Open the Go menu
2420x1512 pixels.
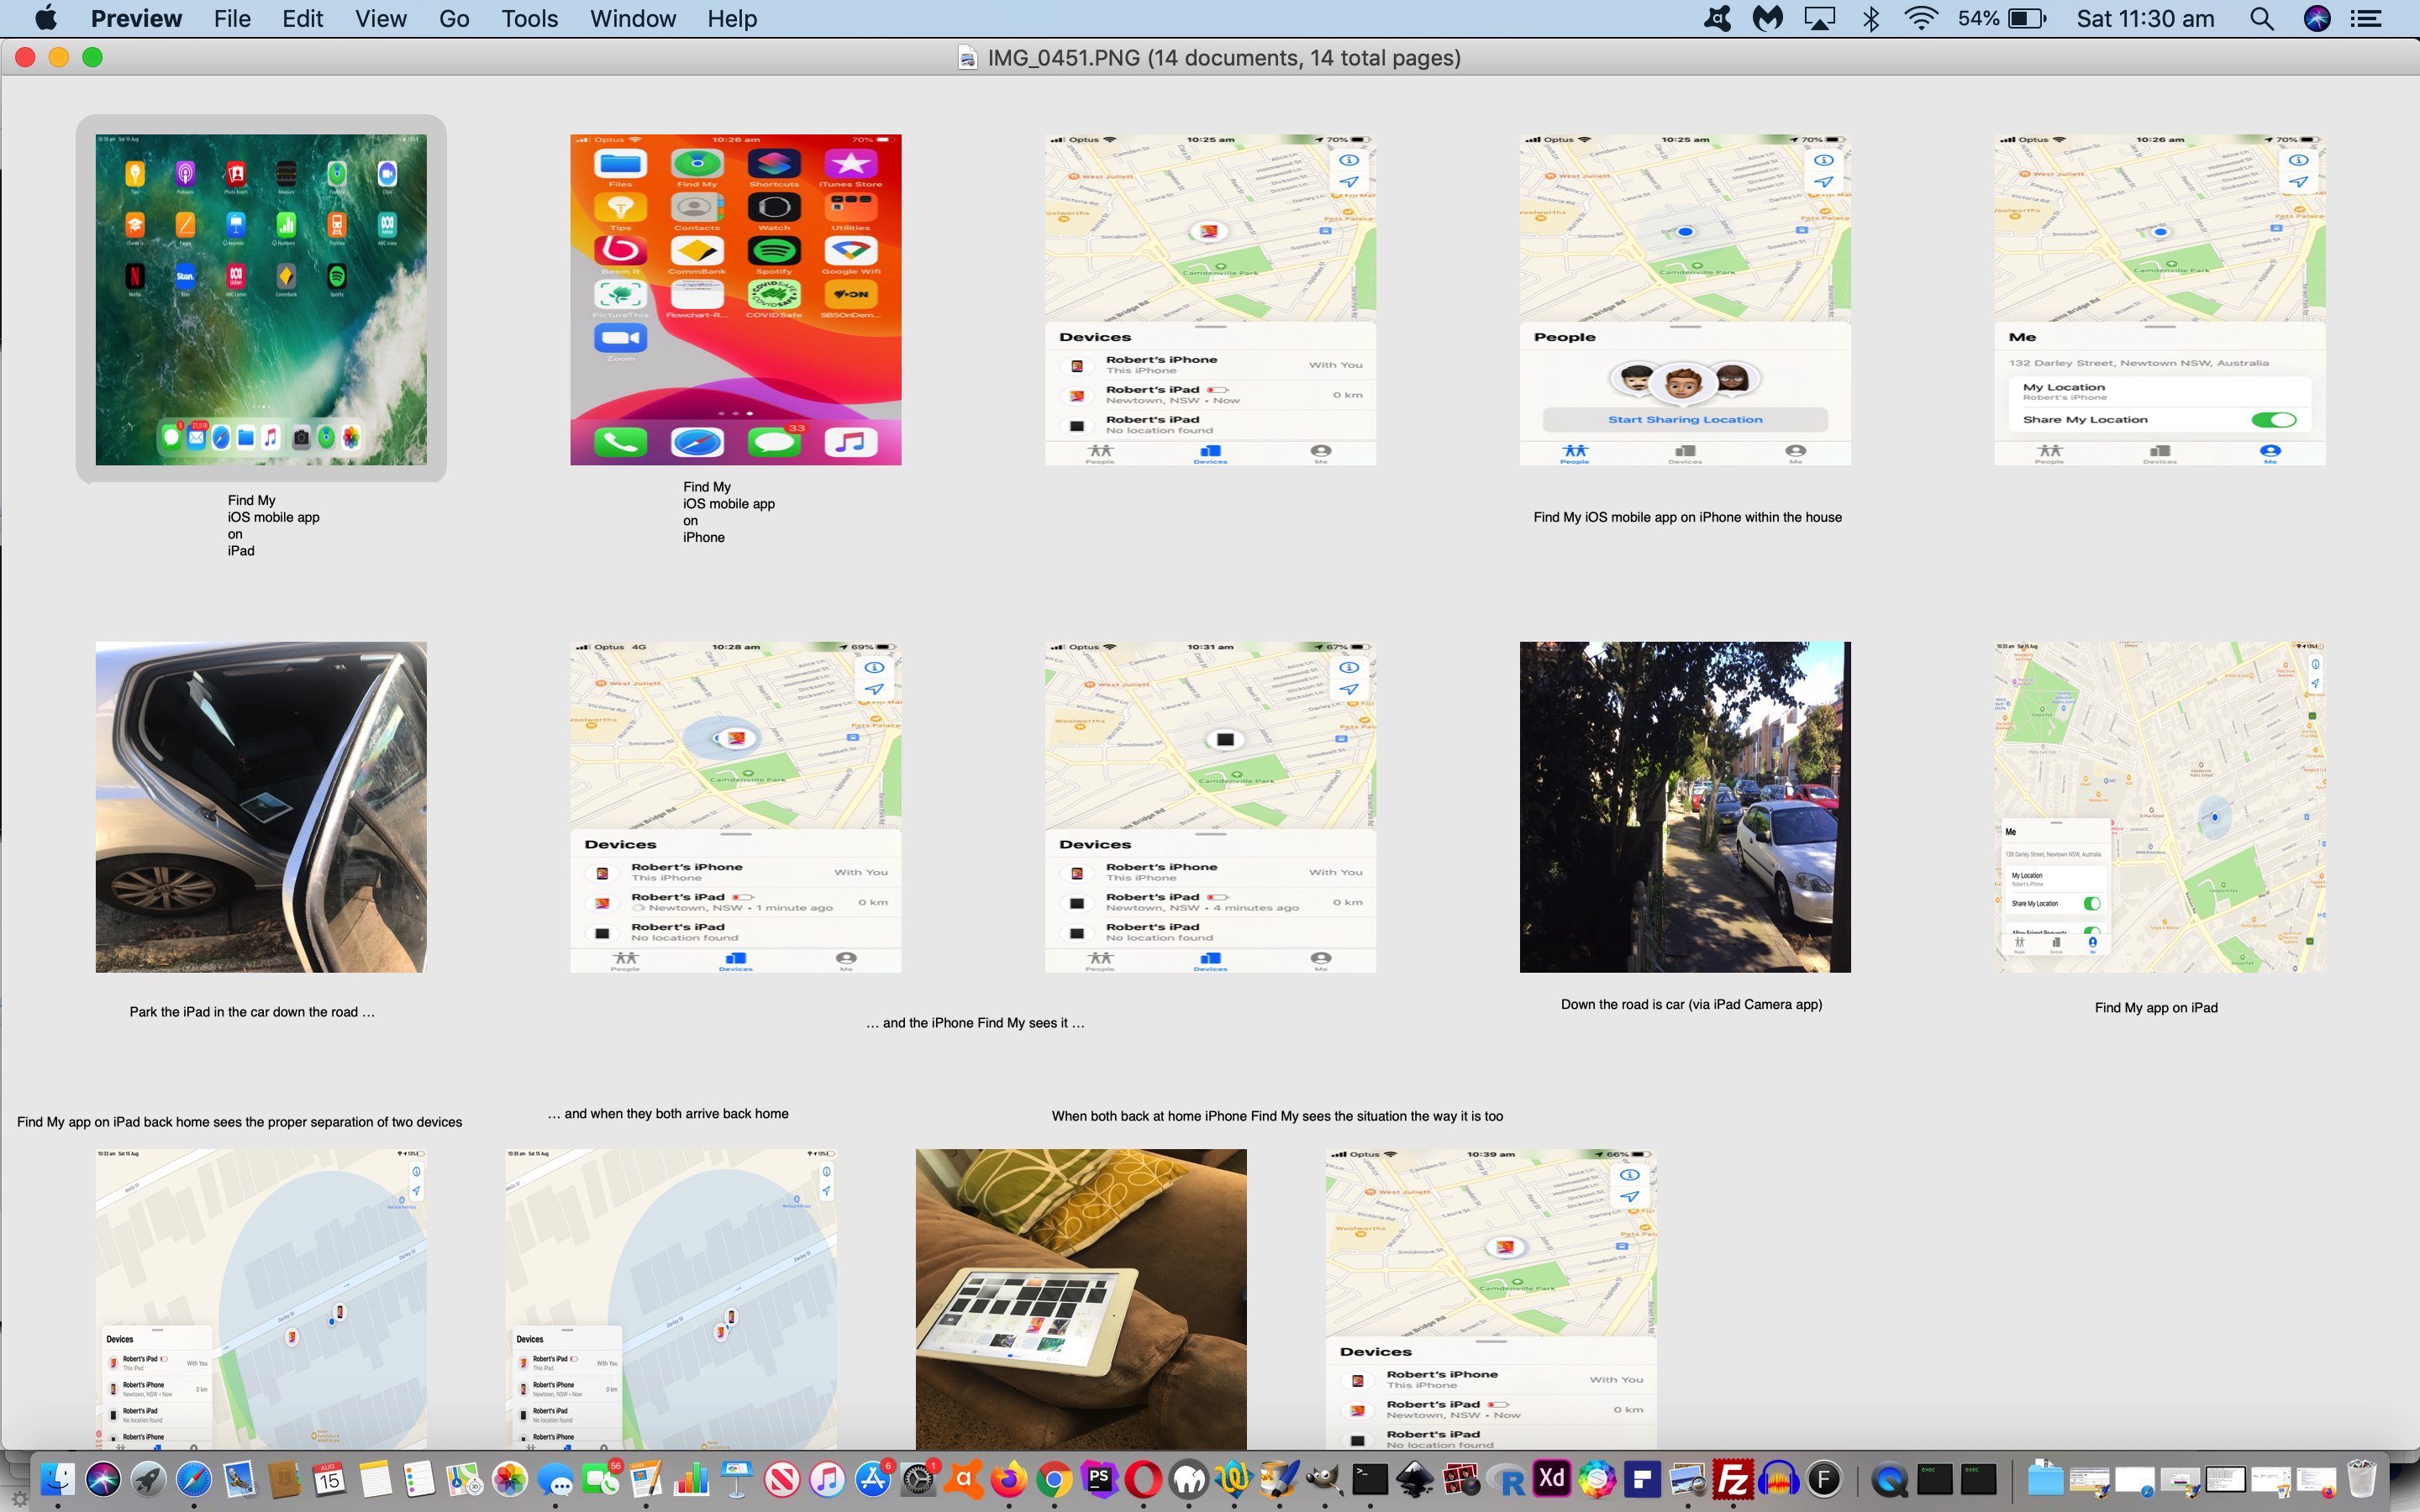click(454, 18)
